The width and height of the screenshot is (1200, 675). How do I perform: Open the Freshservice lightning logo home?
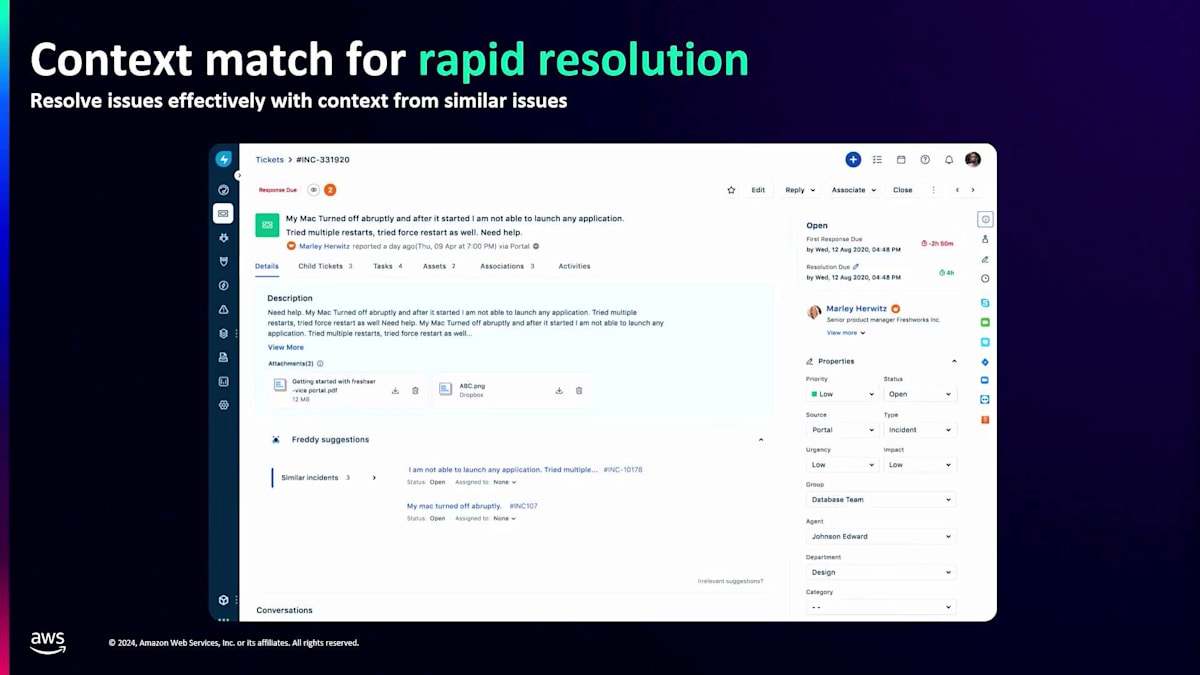tap(224, 159)
